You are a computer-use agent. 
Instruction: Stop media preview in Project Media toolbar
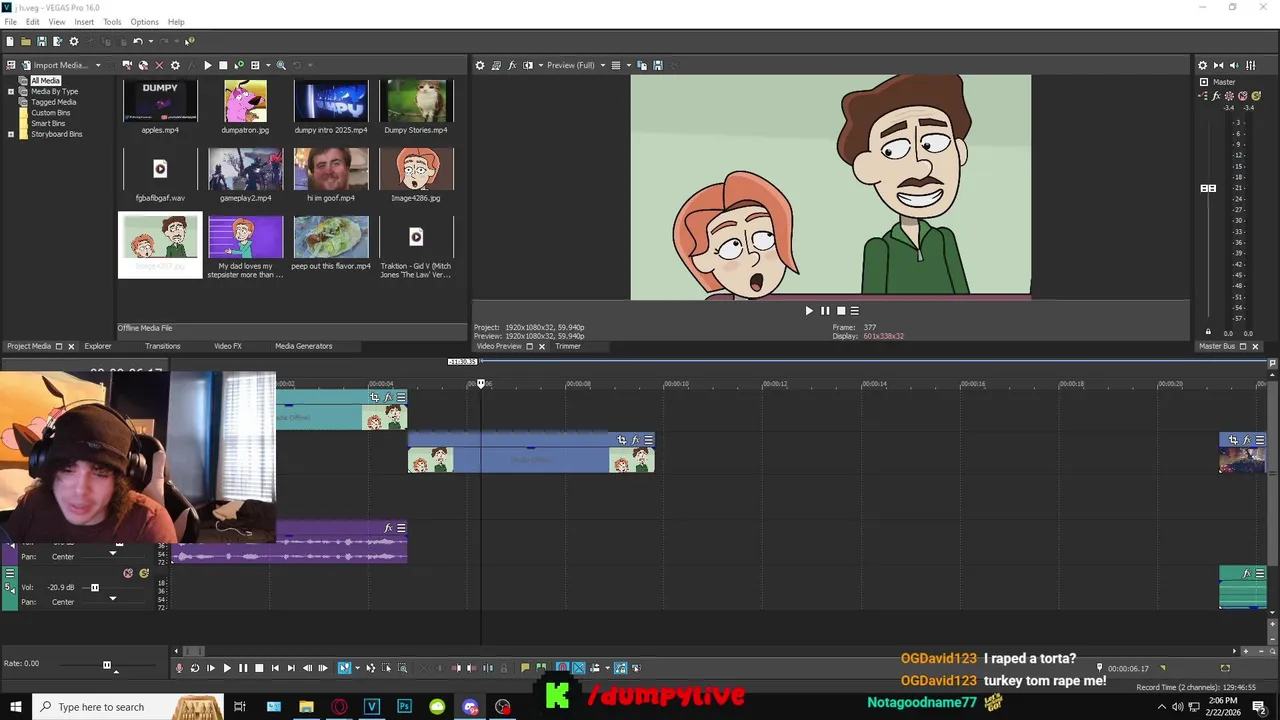tap(223, 65)
